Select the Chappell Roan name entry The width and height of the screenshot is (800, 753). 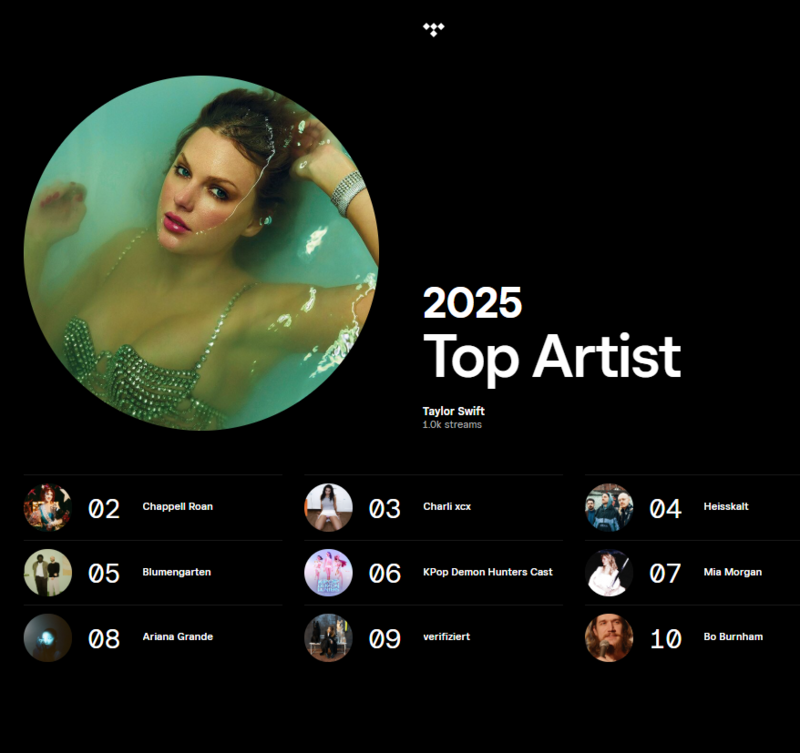point(177,507)
